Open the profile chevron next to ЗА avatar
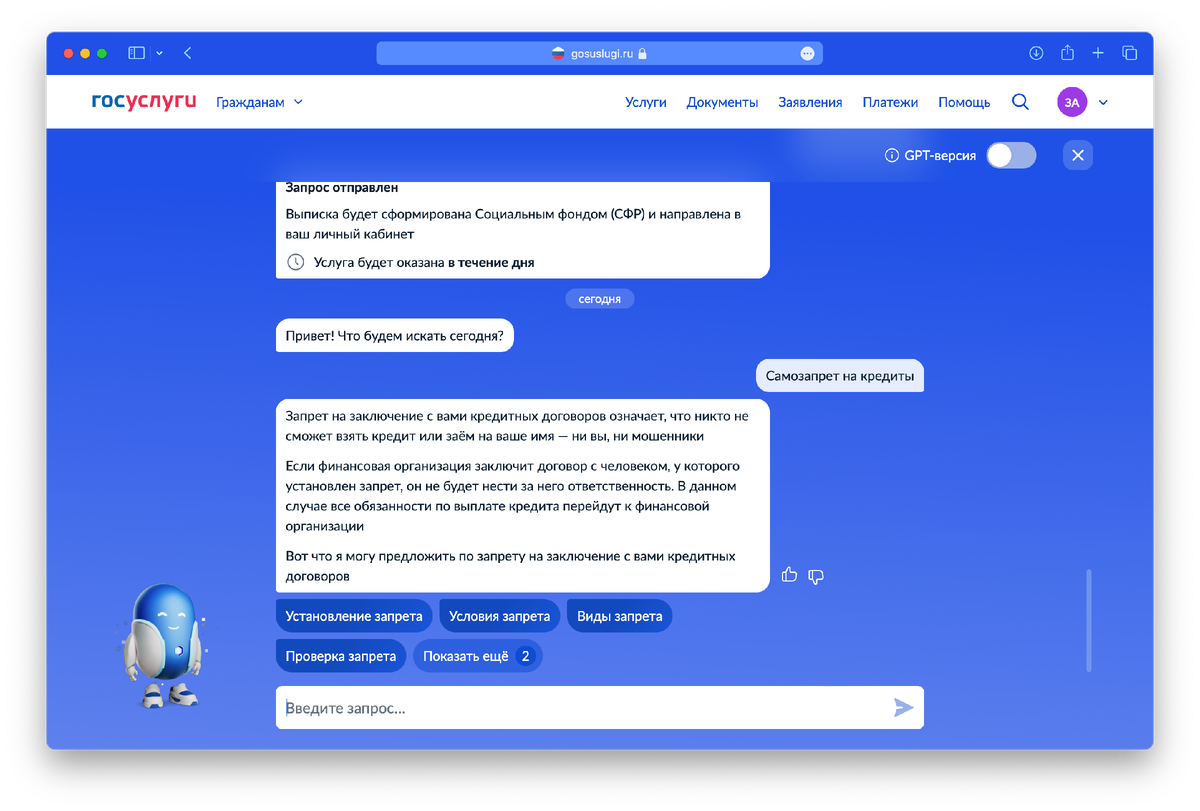 click(x=1103, y=101)
